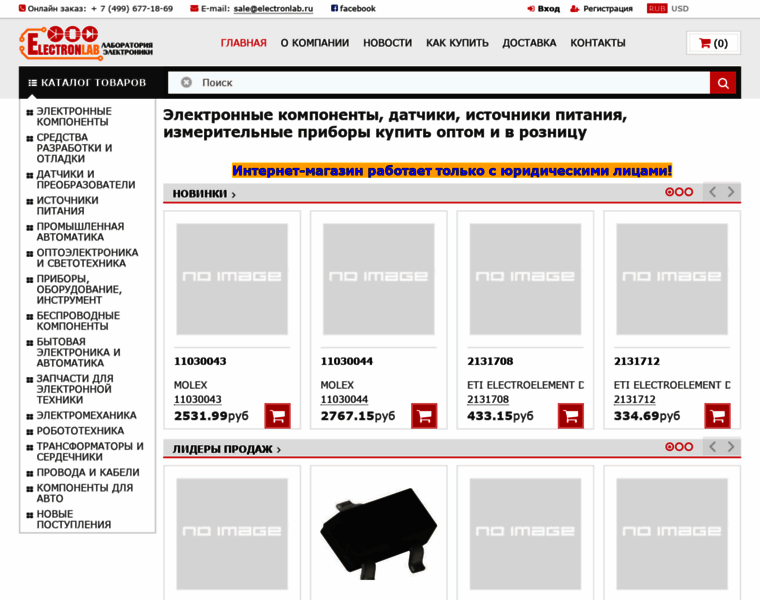Select third pagination dot in Новинки

pos(688,192)
